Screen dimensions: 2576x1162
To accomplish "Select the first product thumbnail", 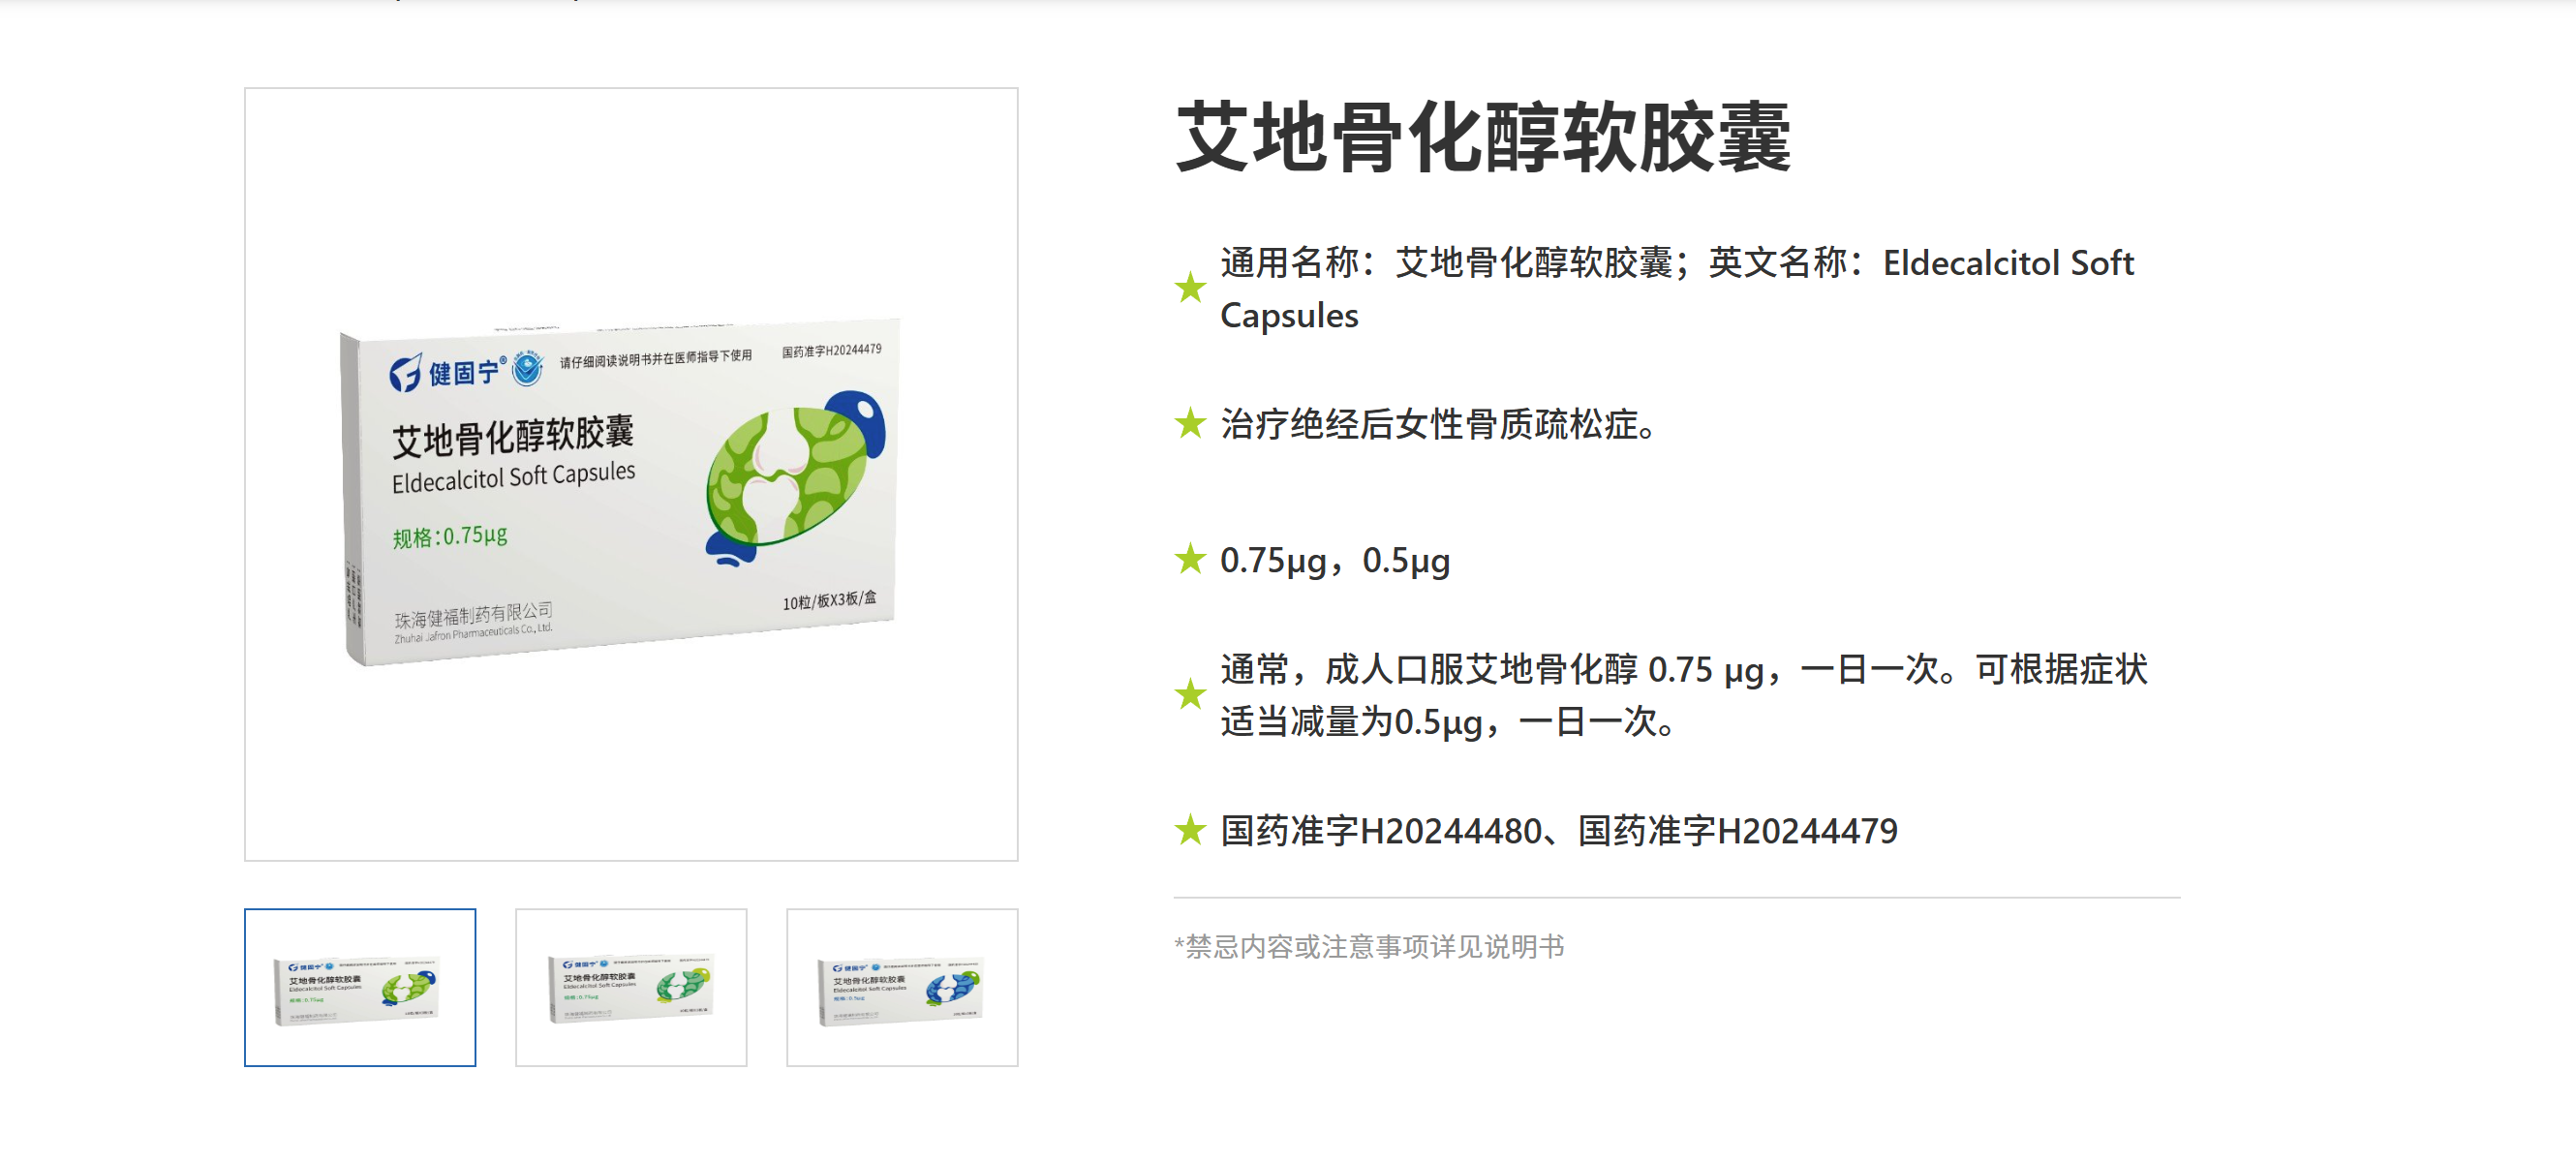I will pos(360,986).
